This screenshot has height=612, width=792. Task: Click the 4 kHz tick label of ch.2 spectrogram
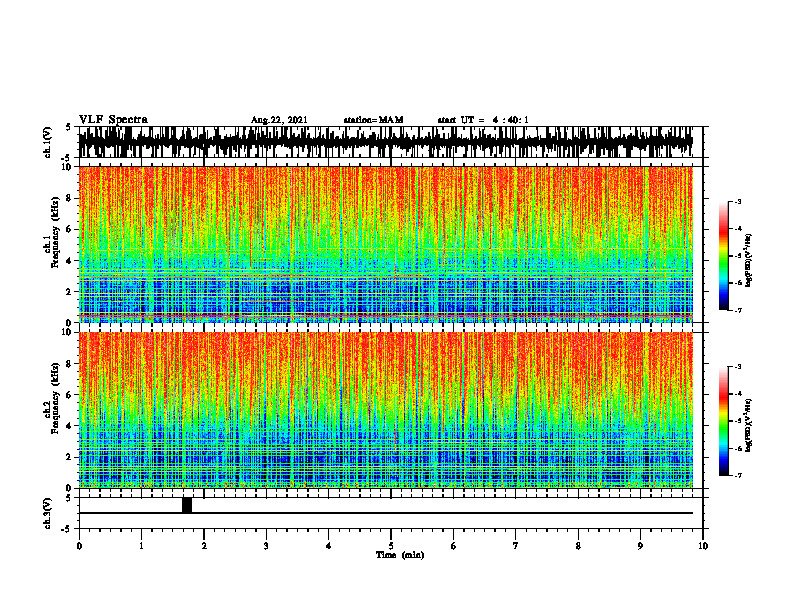[x=70, y=426]
